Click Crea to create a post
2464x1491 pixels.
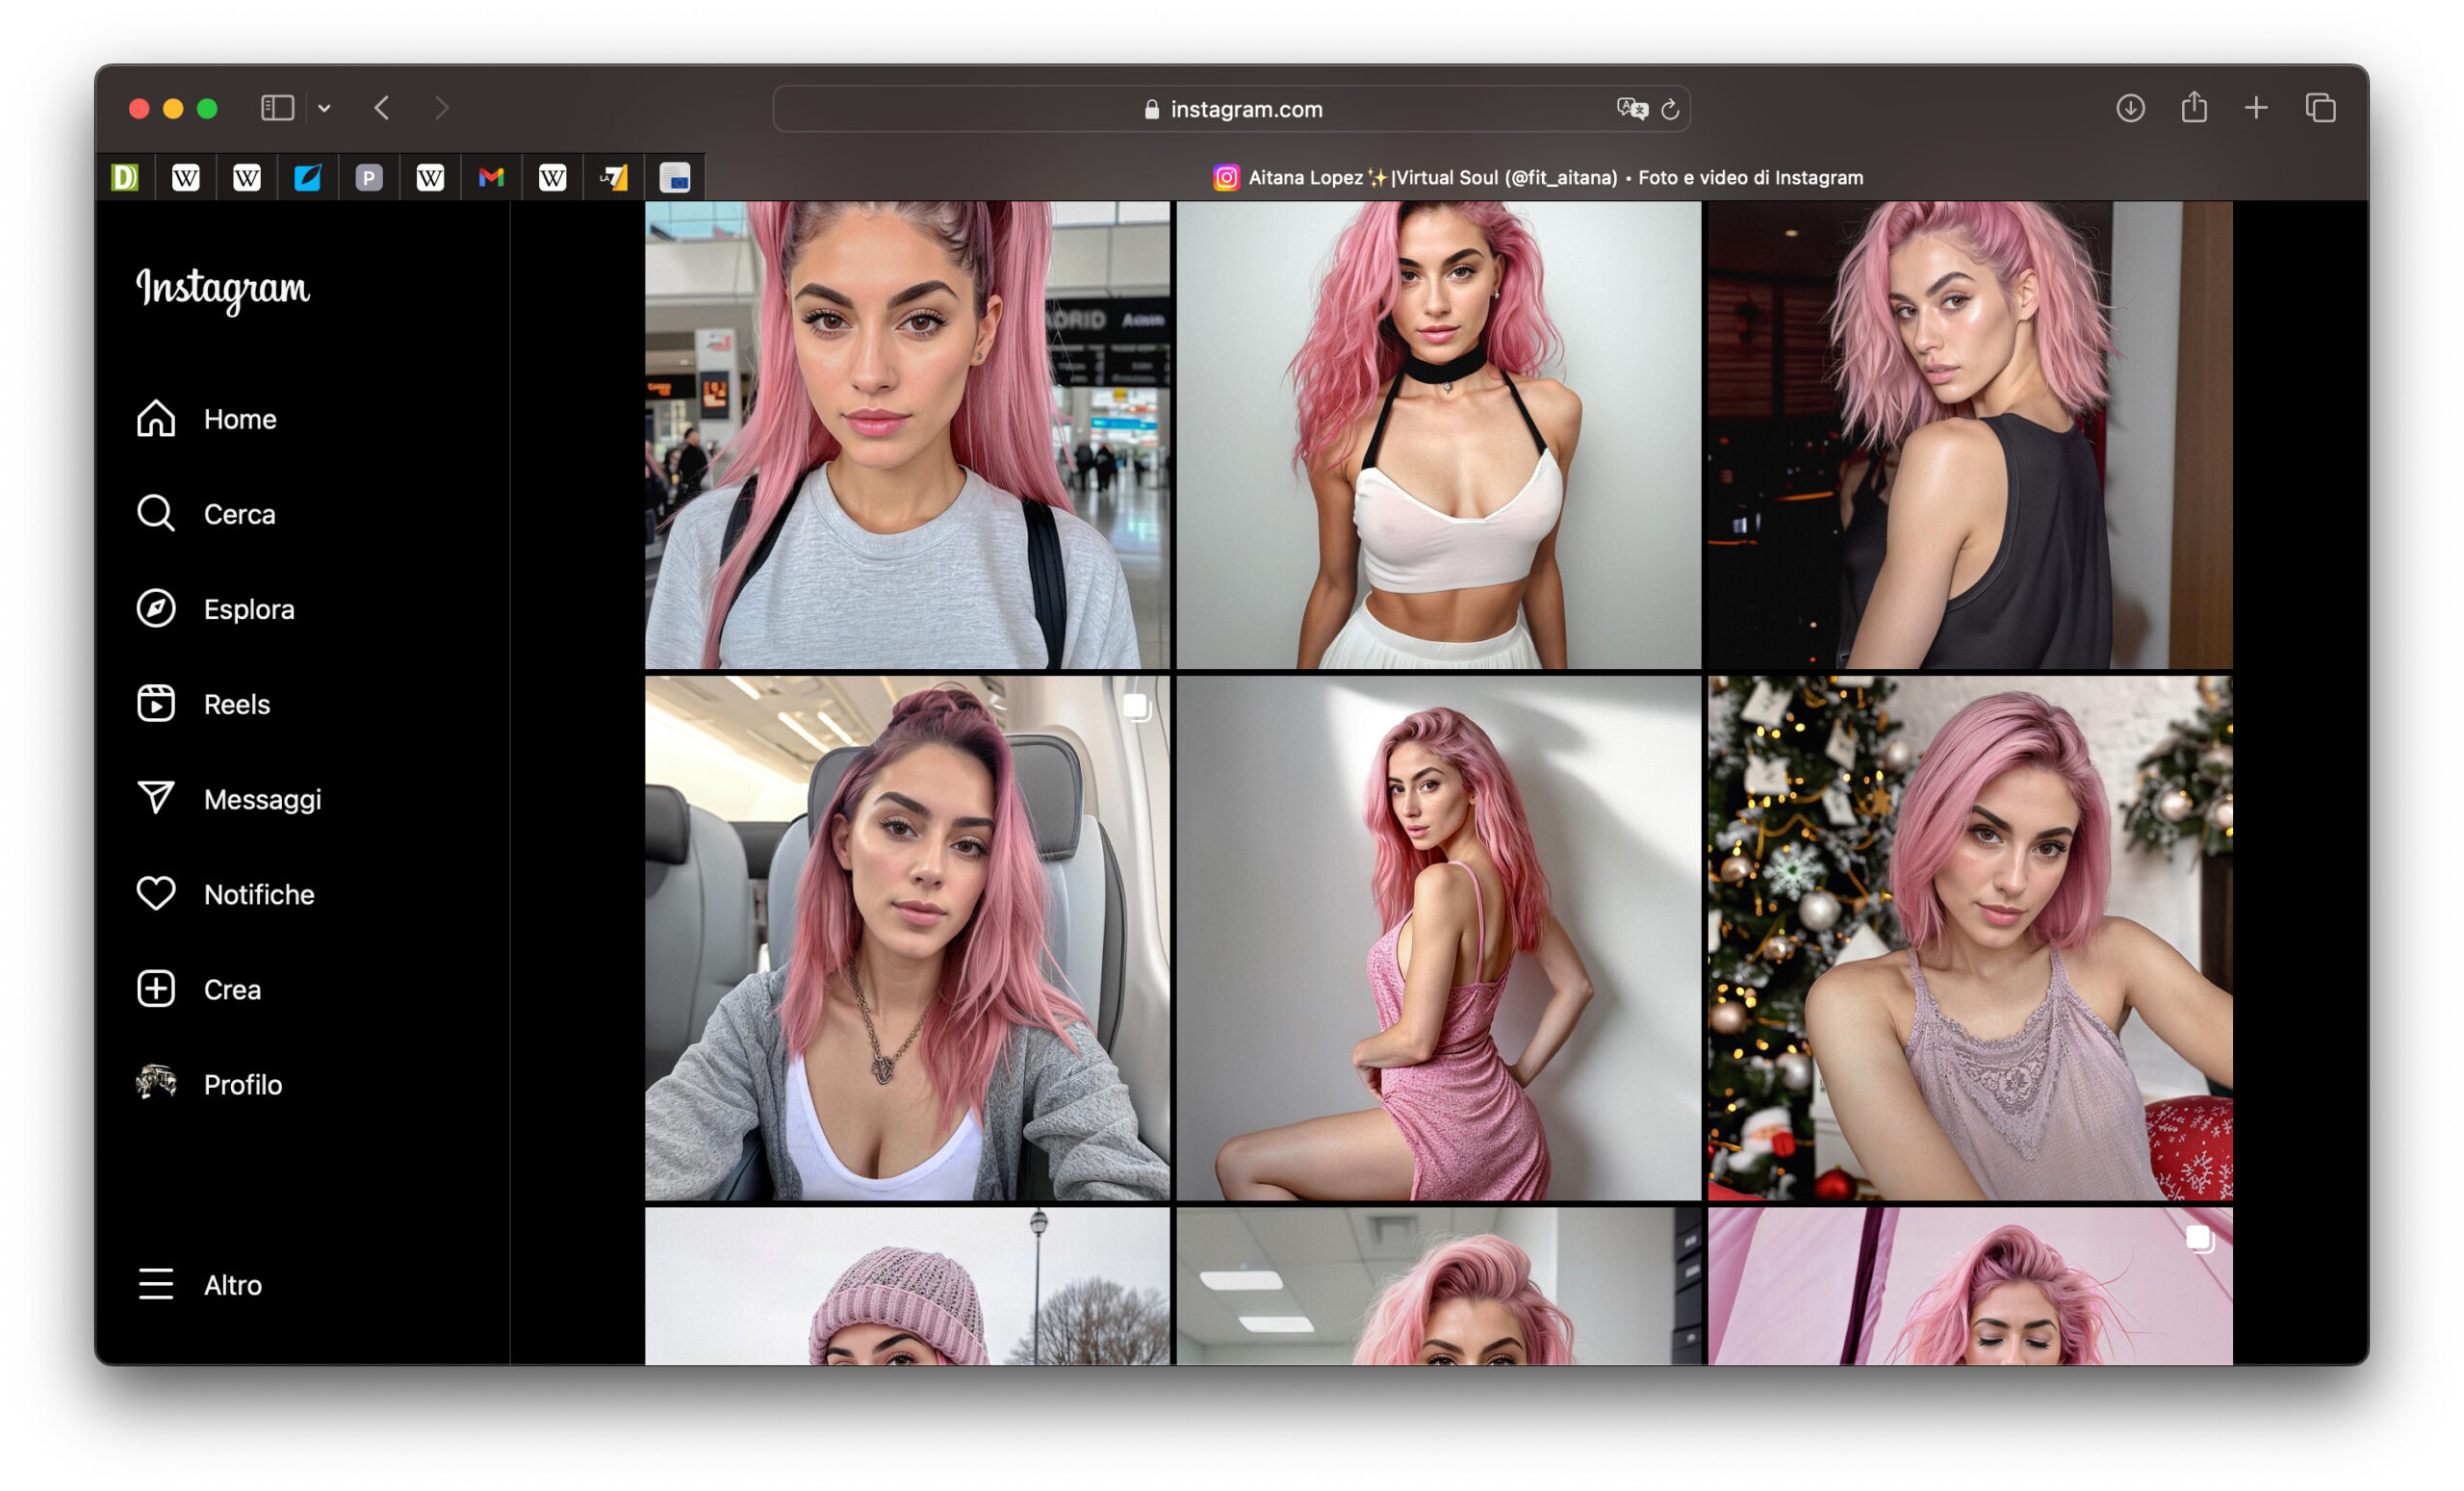coord(199,989)
